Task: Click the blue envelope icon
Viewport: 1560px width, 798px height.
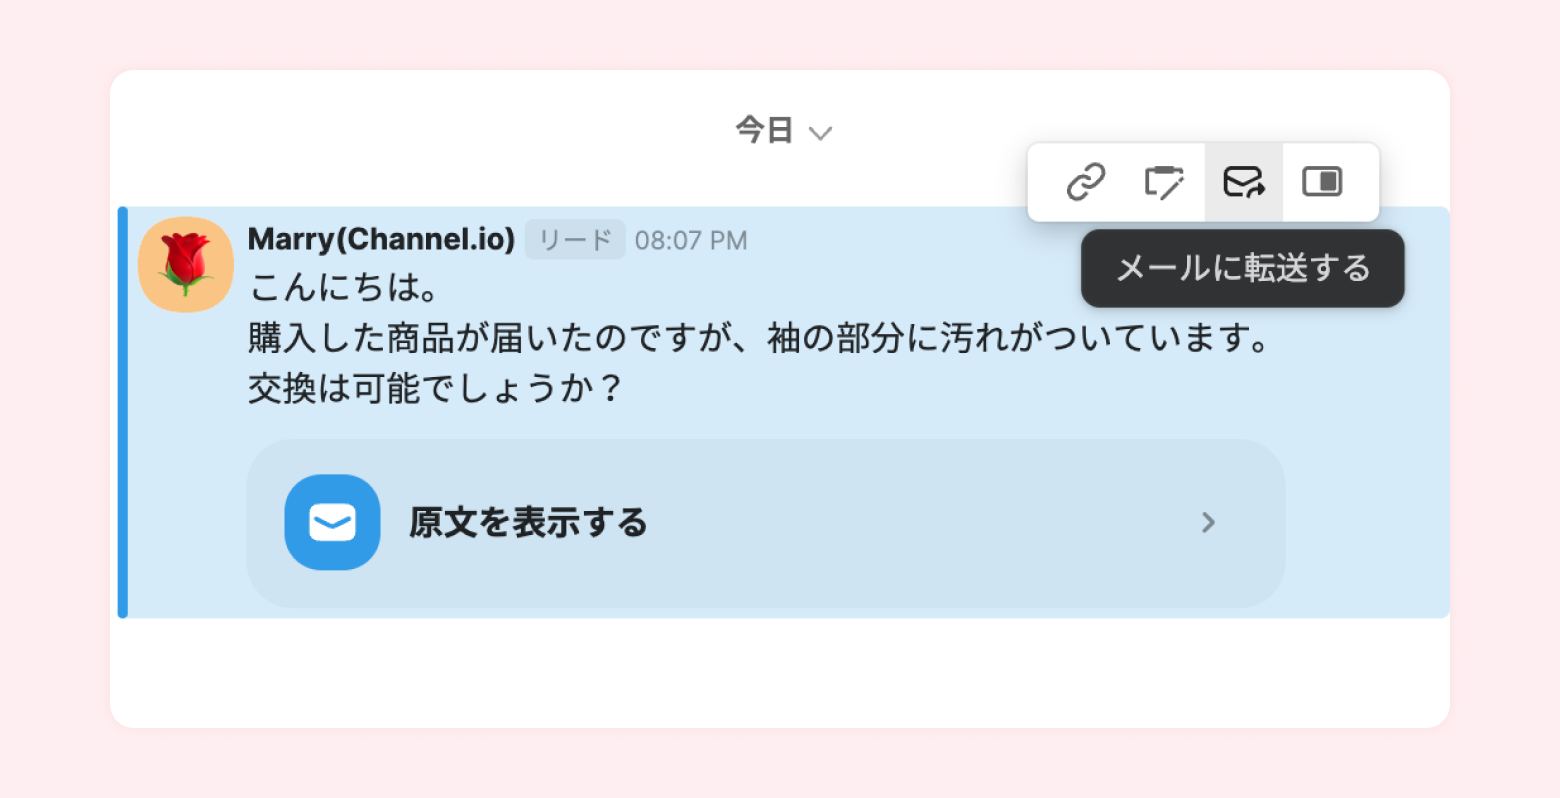Action: [332, 522]
